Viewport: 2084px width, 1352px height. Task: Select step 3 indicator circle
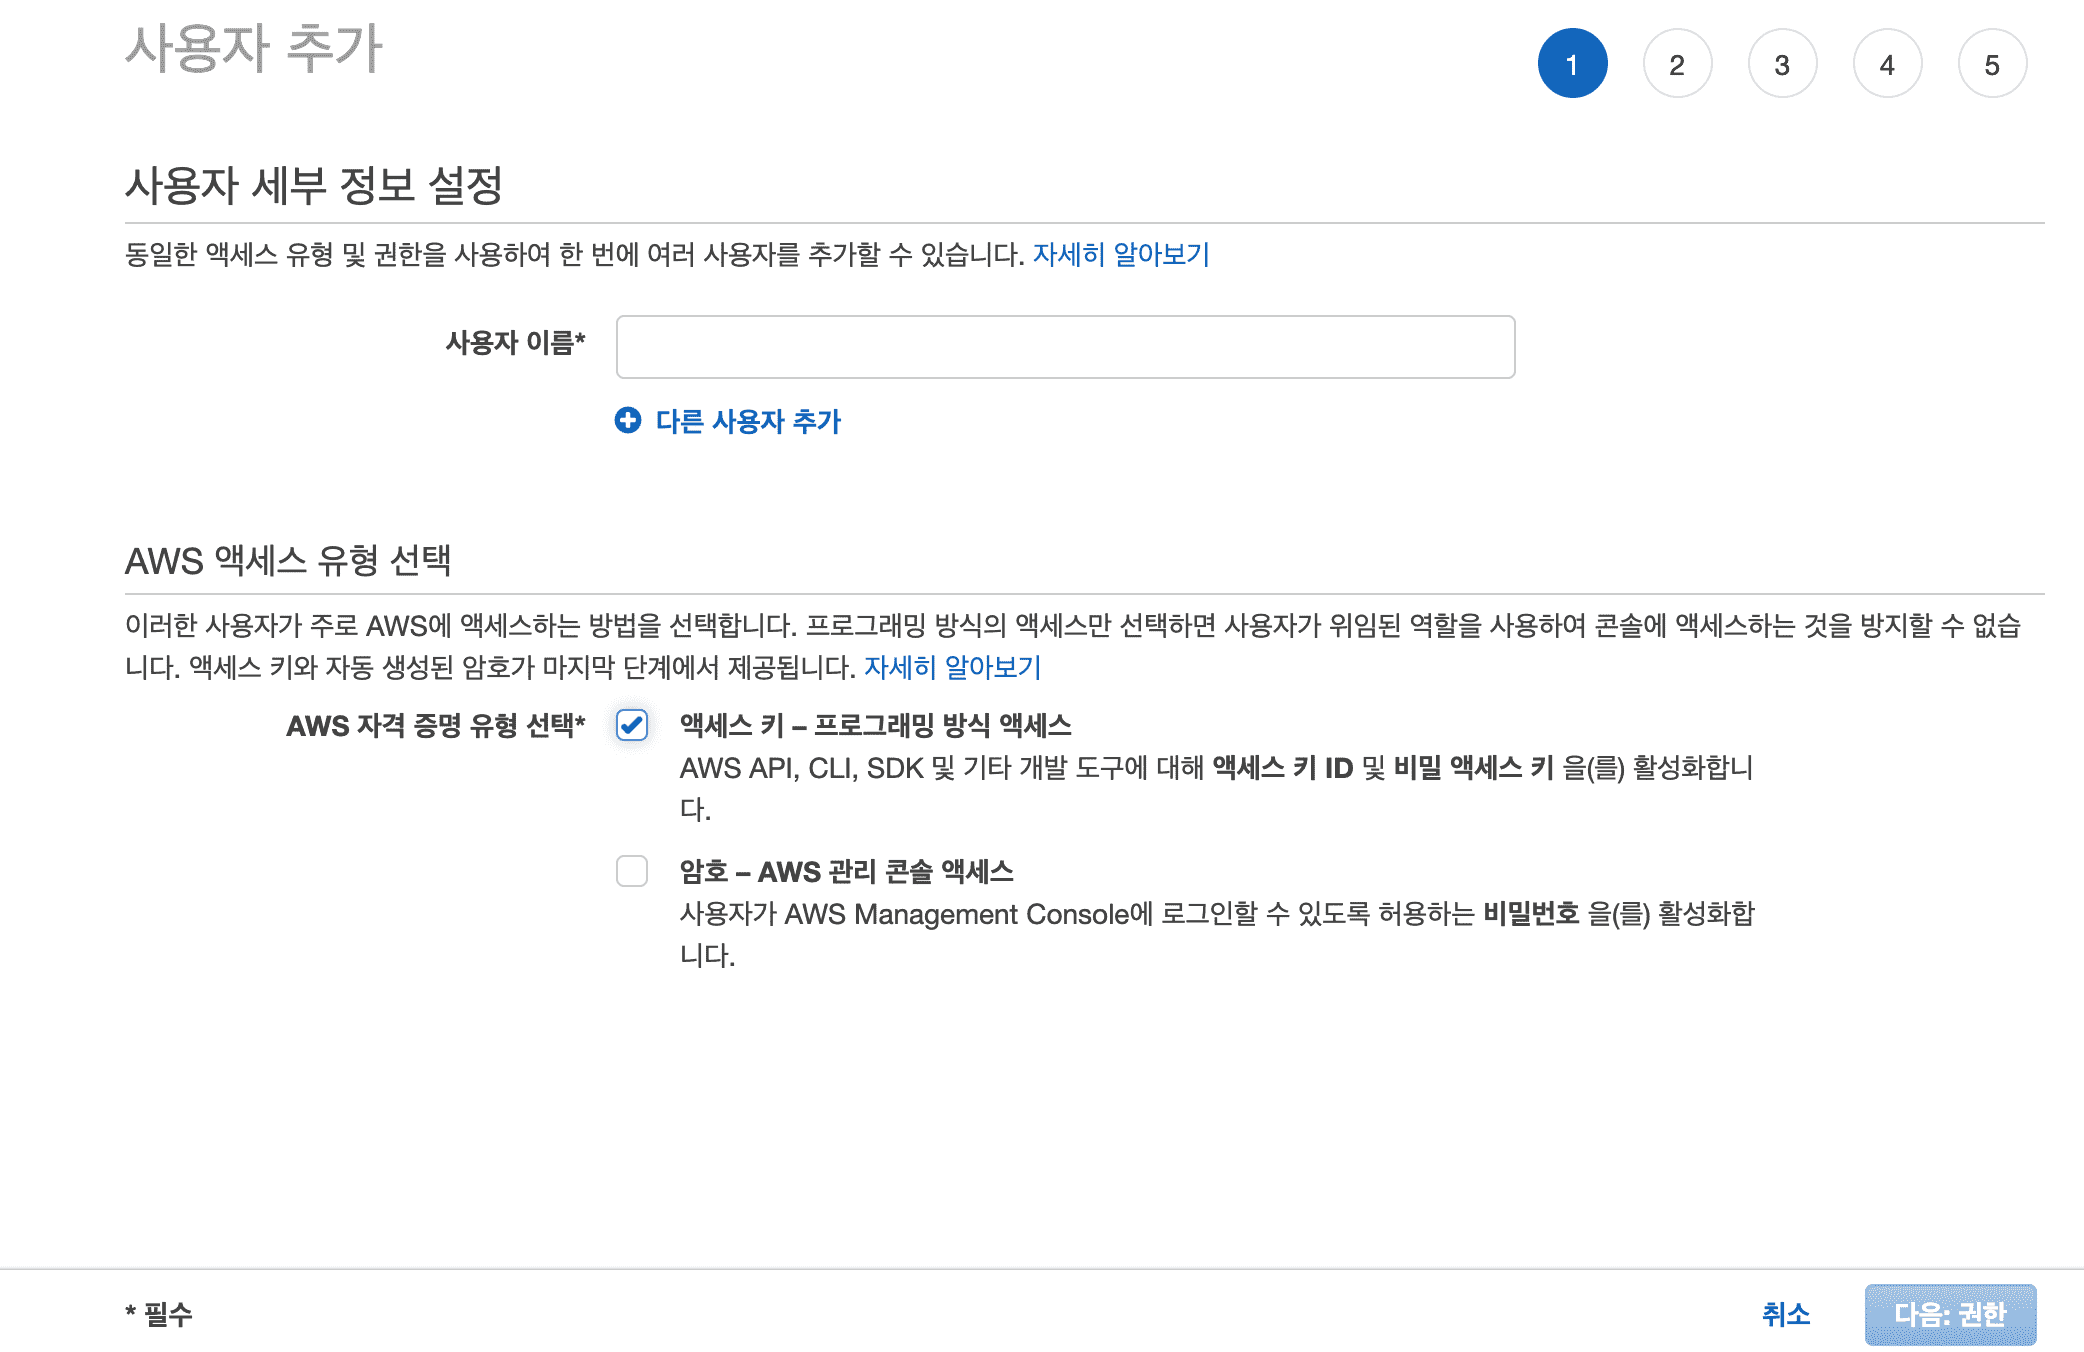pos(1782,64)
